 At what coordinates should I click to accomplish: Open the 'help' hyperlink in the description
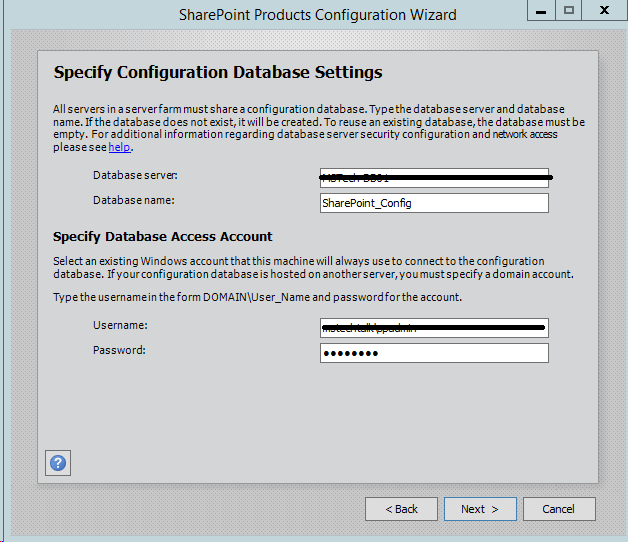120,147
